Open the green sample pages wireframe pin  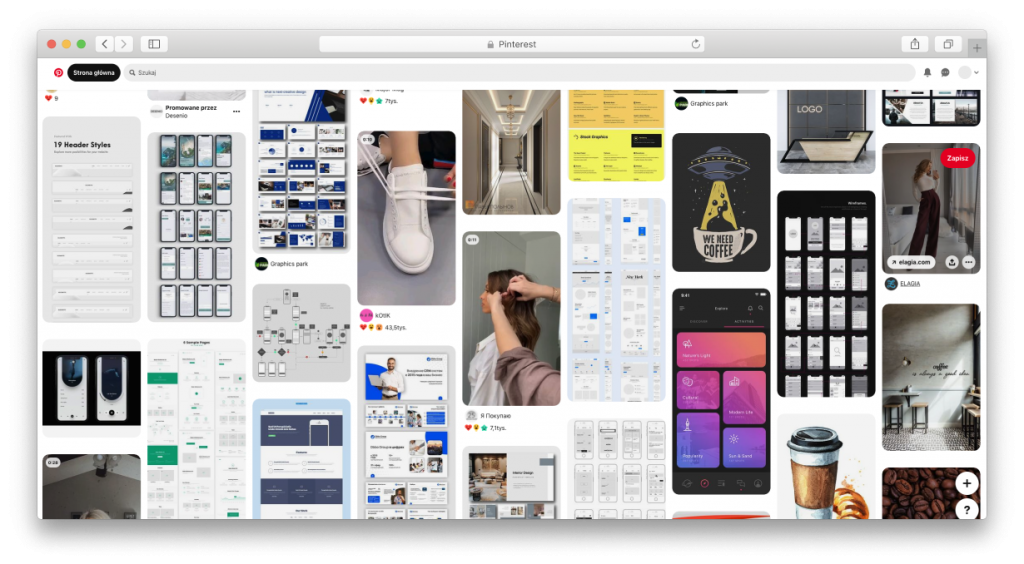point(197,429)
